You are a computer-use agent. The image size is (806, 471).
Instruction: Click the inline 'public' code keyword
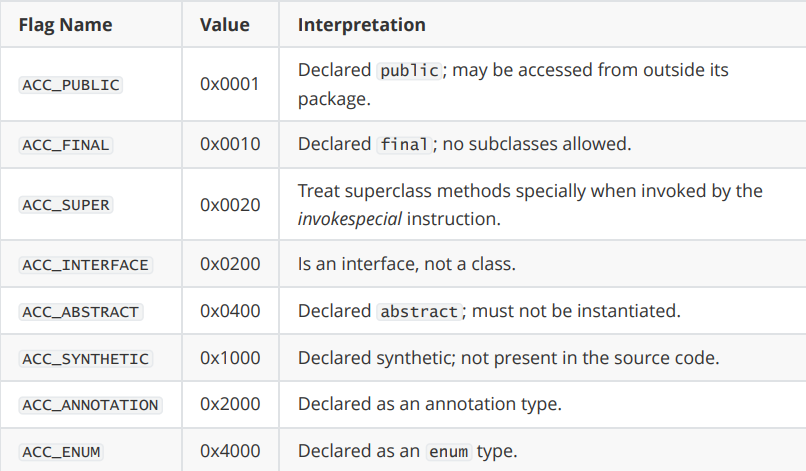(x=409, y=70)
